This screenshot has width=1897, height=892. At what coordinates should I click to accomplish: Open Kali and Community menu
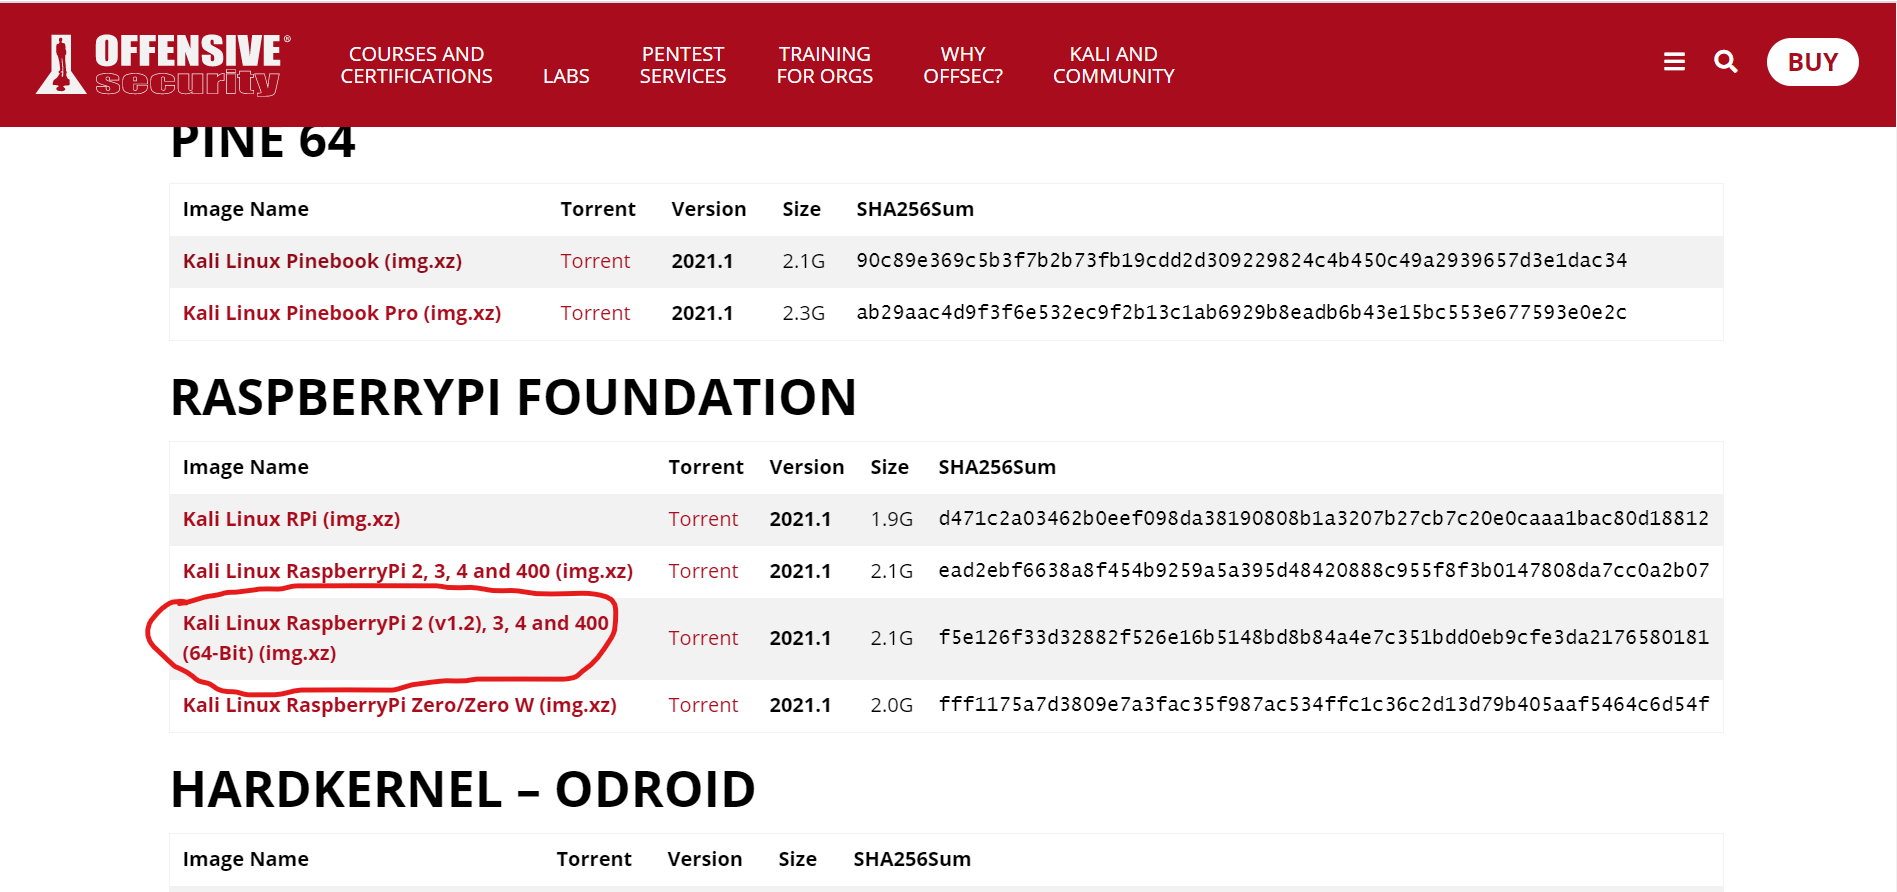(x=1113, y=65)
